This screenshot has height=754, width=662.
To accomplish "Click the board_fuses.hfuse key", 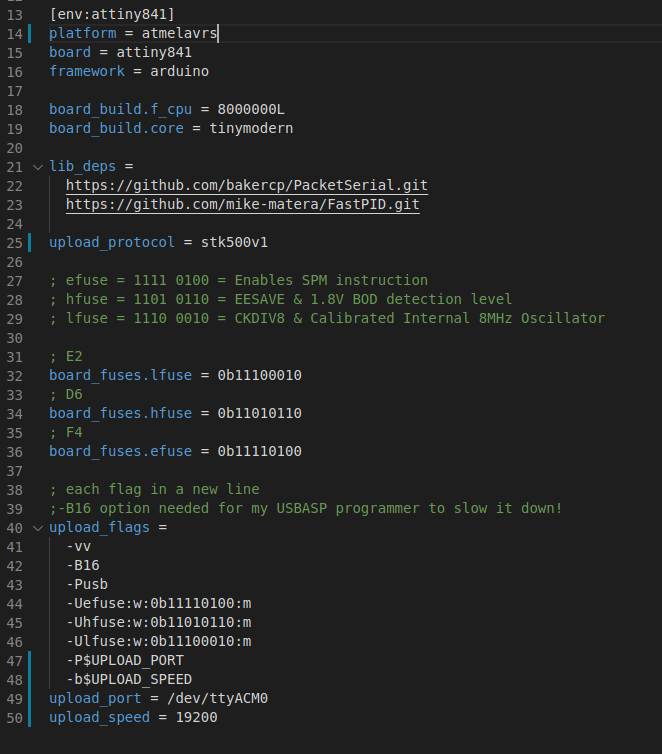I will click(120, 413).
